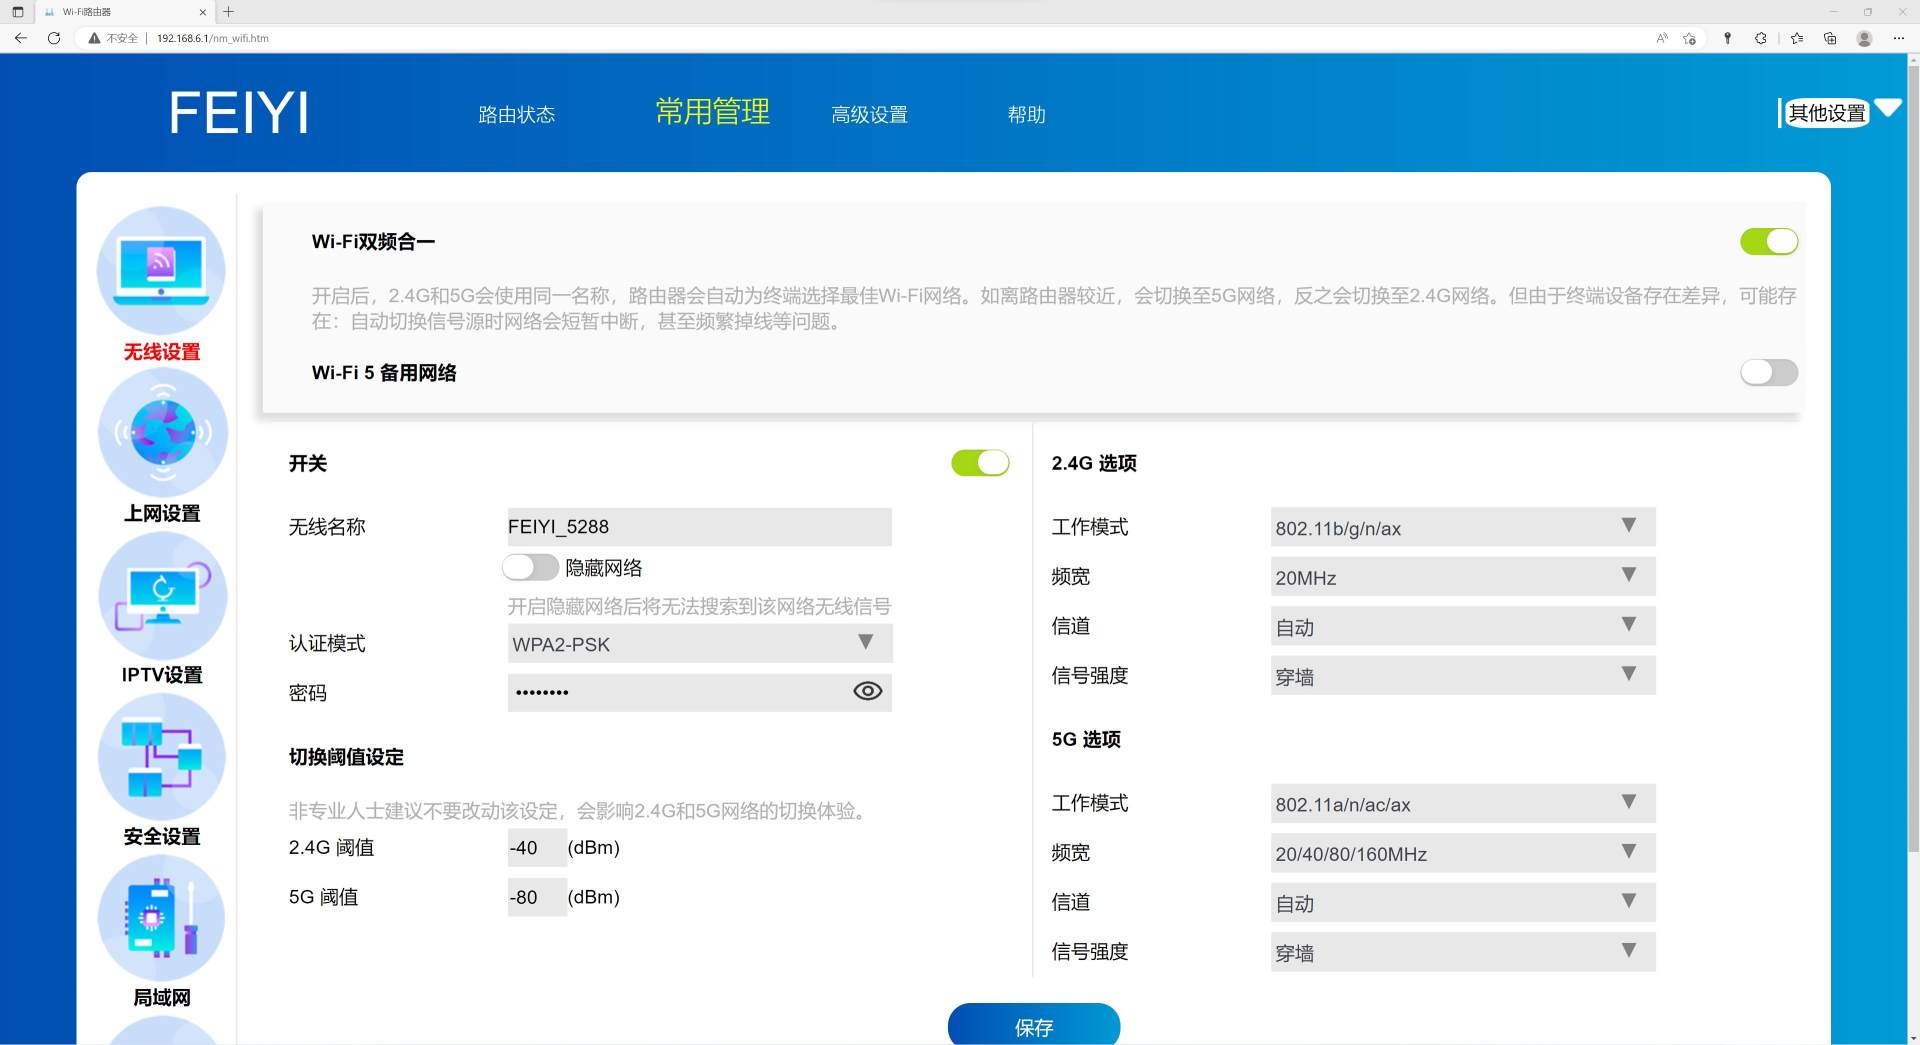Click the 保存 button
1920x1045 pixels.
click(x=1034, y=1026)
